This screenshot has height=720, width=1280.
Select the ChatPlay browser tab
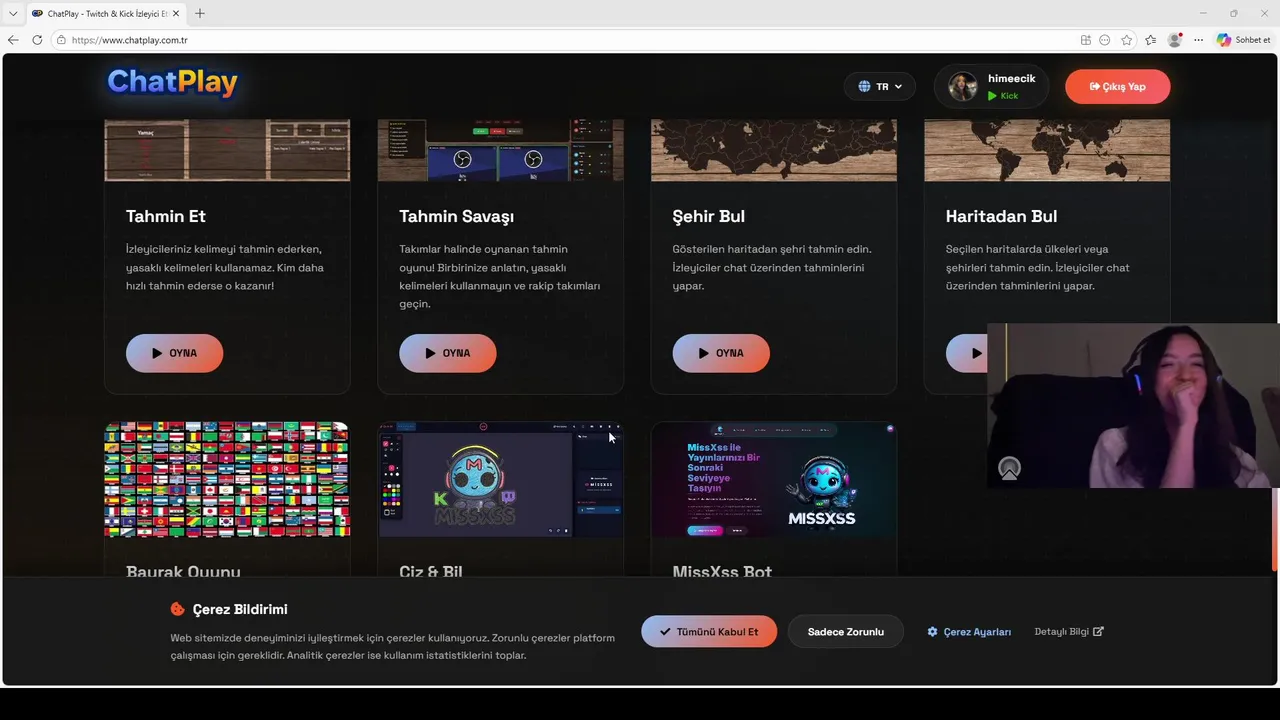[x=105, y=14]
